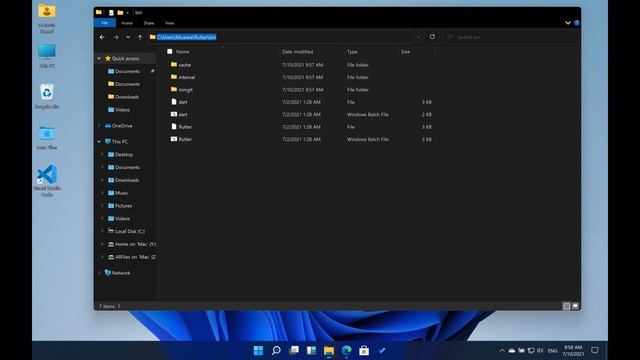Open Widgets from taskbar
Image resolution: width=640 pixels, height=360 pixels.
(311, 350)
